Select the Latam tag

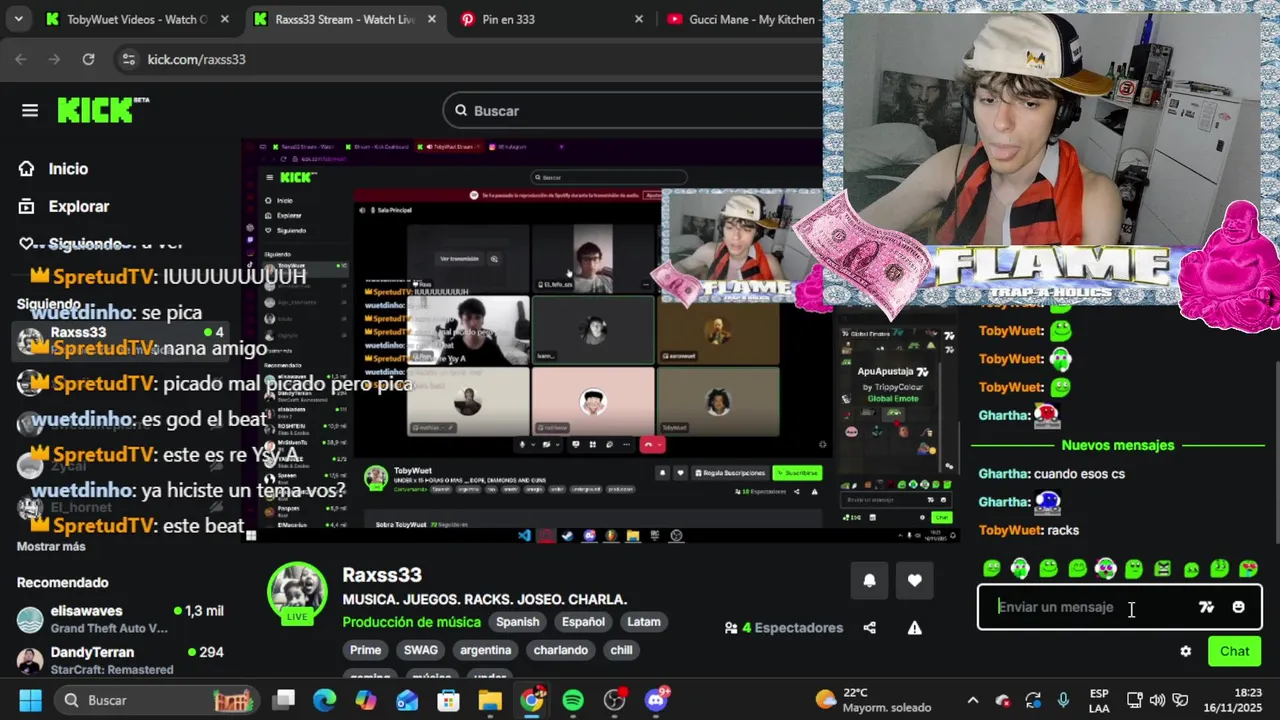point(644,622)
